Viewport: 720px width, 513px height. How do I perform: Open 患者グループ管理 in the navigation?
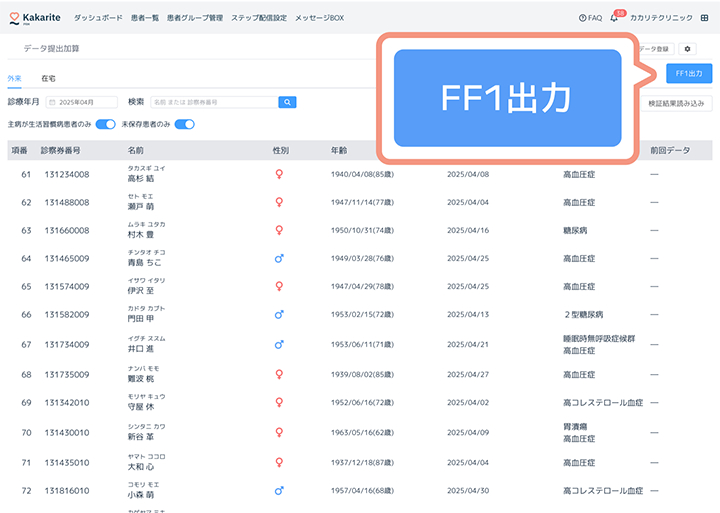coord(195,18)
